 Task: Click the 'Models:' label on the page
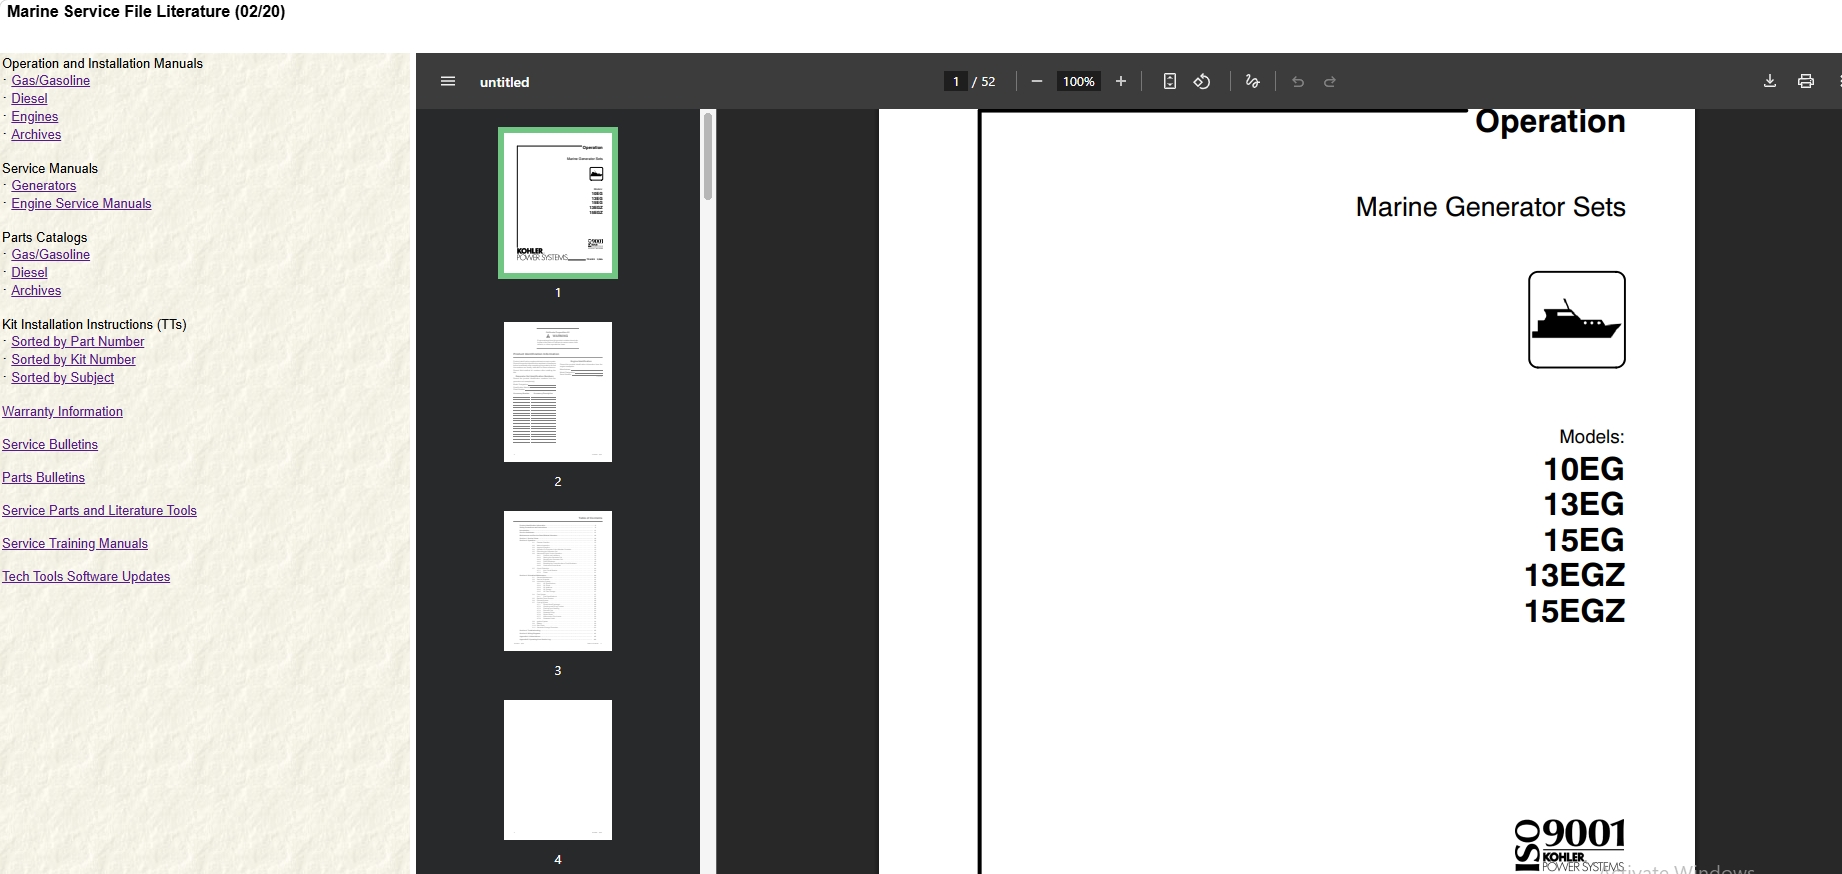(1592, 437)
